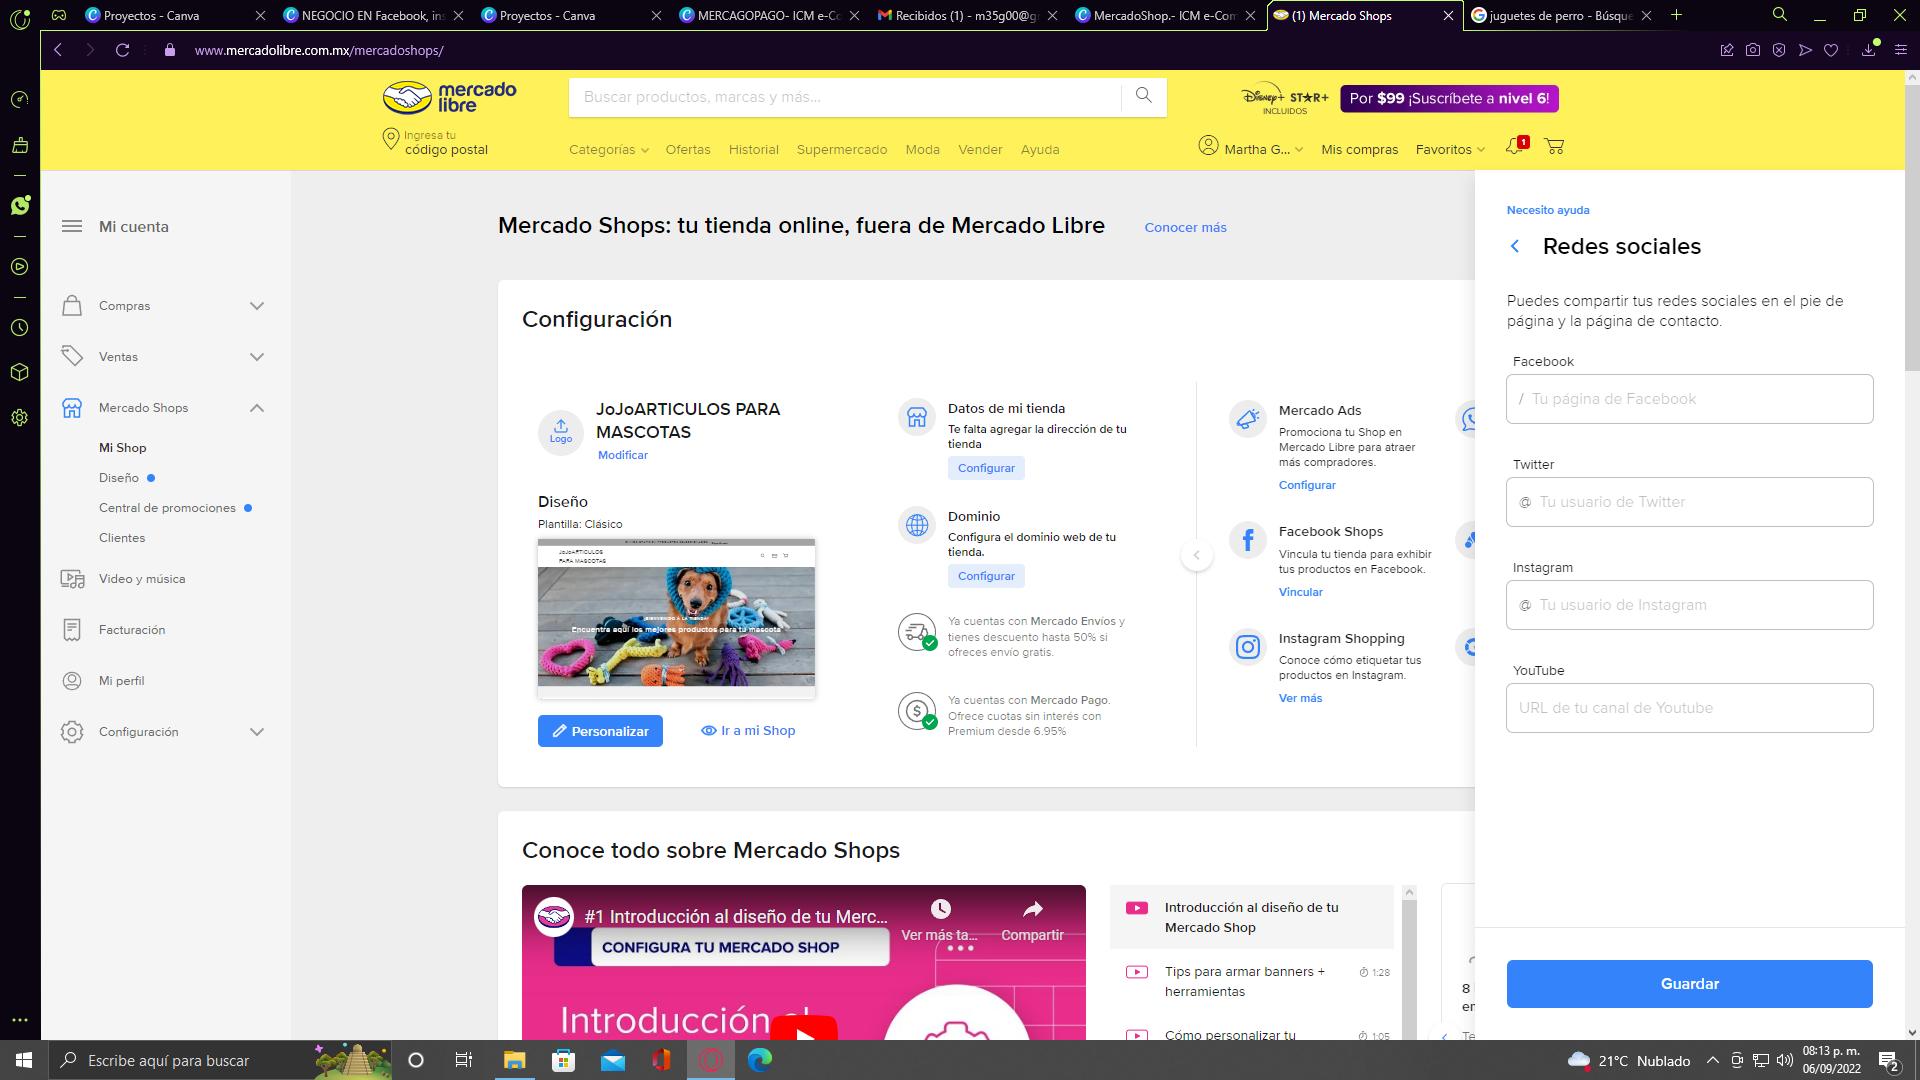Click the logo upload icon for the shop

[560, 432]
